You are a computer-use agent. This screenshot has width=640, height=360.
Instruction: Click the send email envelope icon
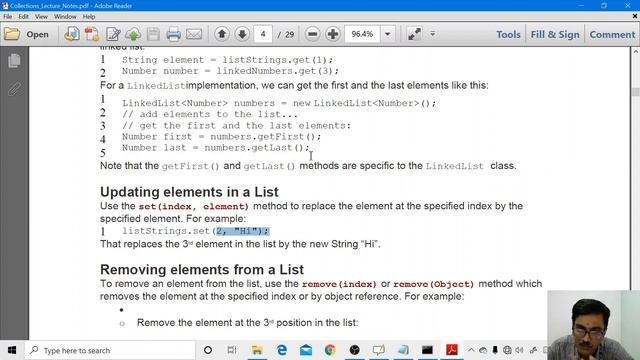coord(194,34)
